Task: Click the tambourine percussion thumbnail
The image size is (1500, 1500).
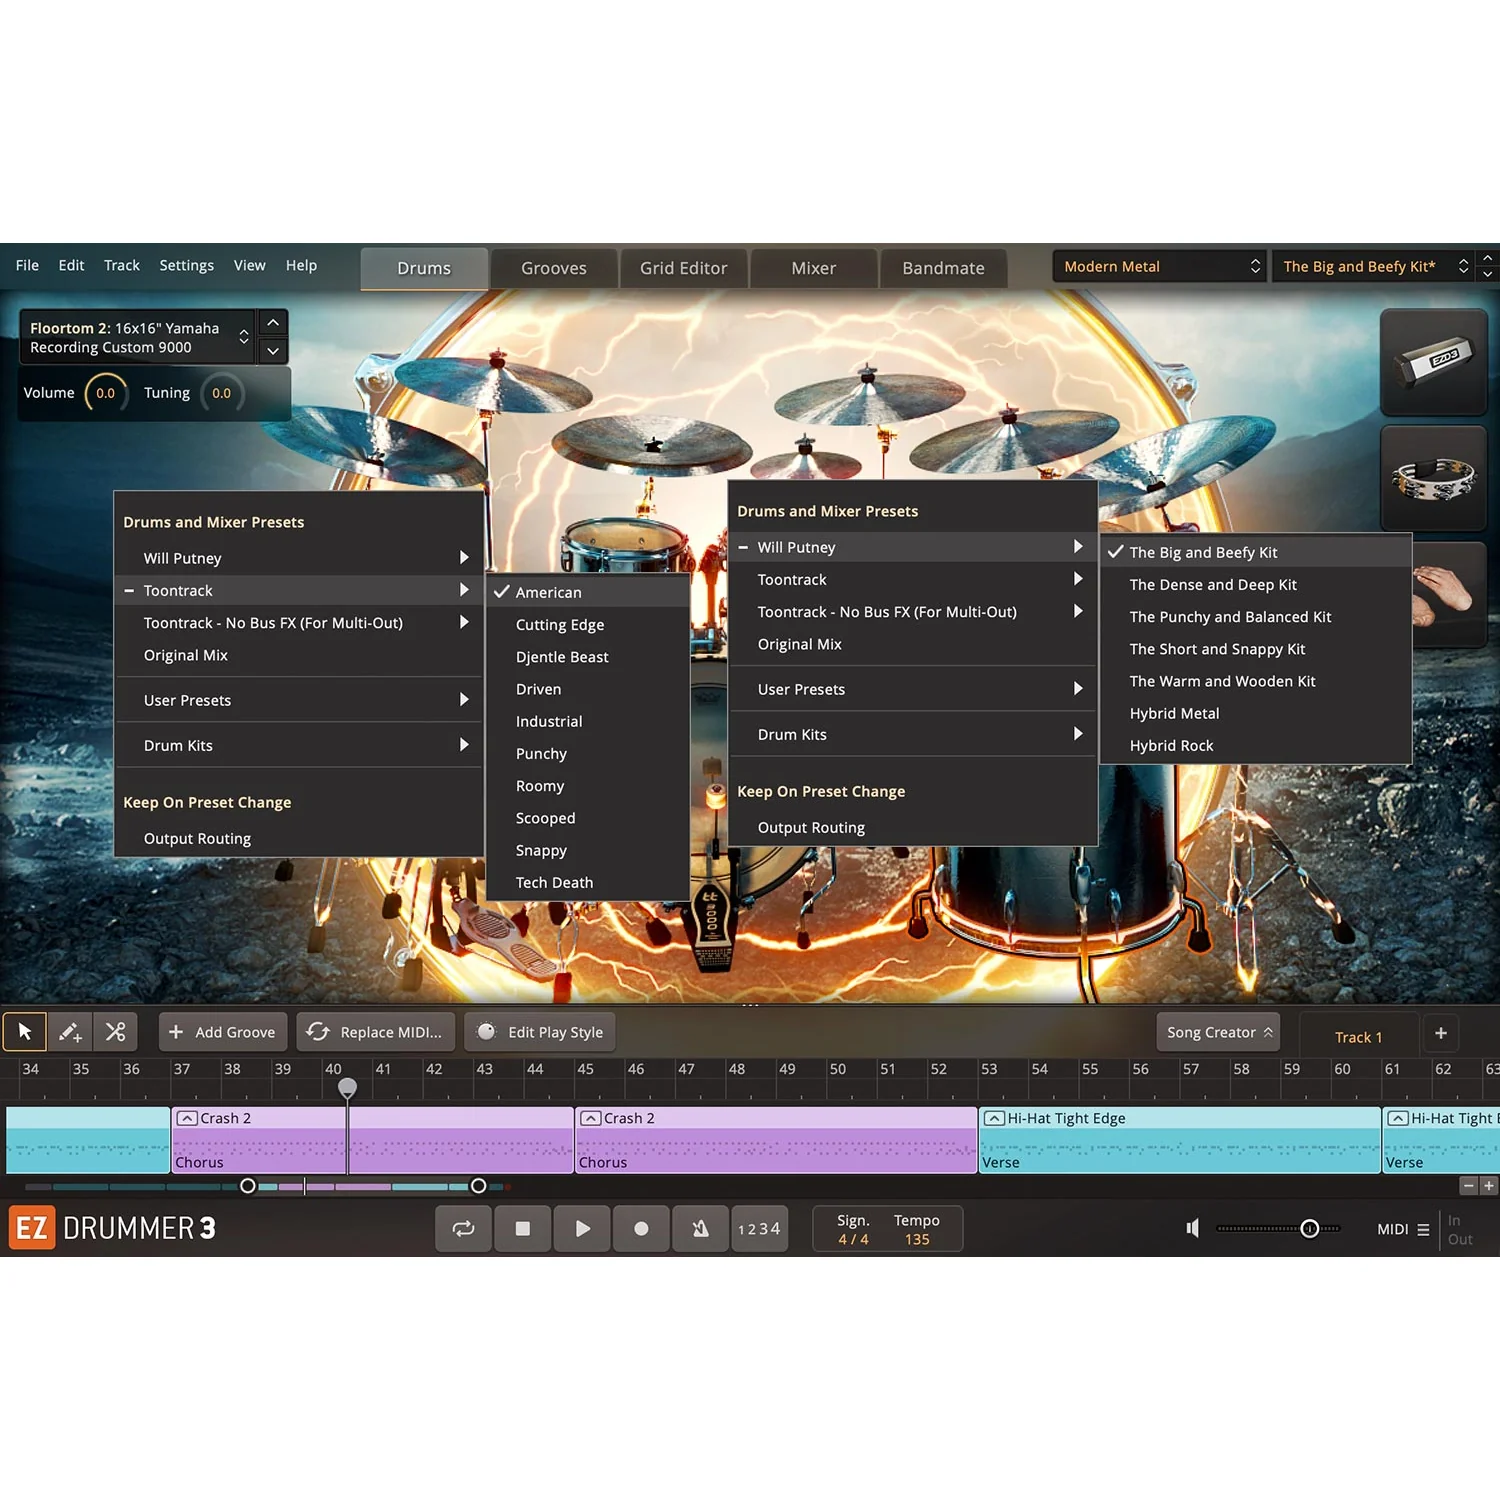Action: 1433,478
